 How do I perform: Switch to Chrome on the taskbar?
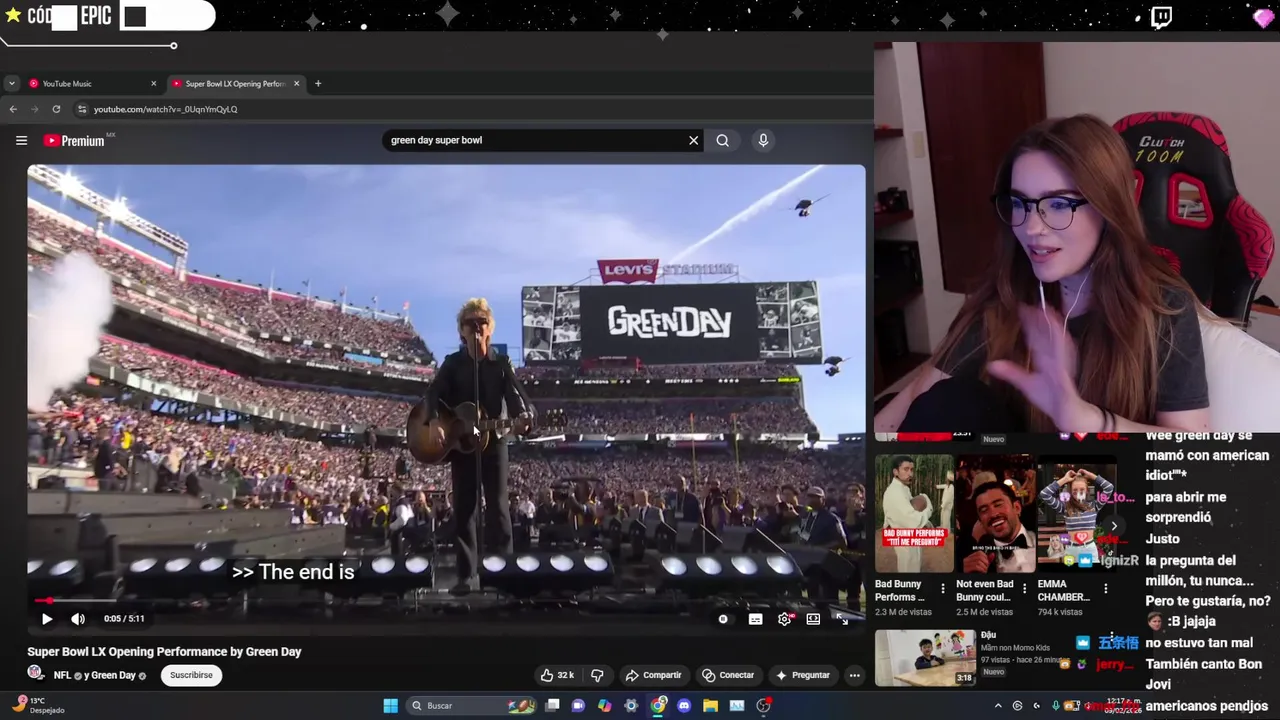pos(658,706)
